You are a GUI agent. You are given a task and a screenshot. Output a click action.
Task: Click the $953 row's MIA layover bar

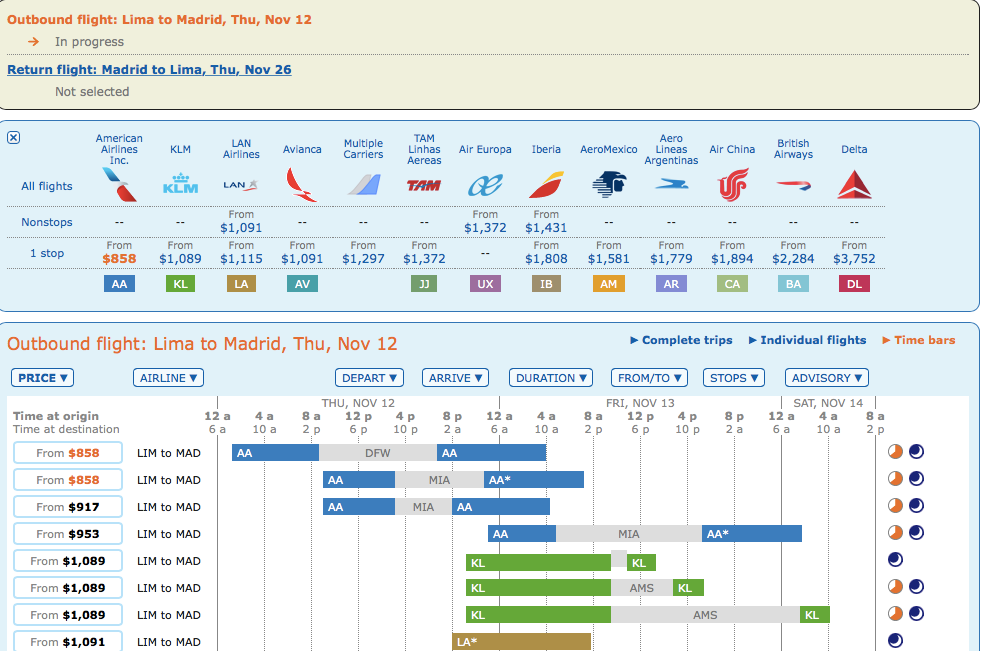(x=629, y=533)
